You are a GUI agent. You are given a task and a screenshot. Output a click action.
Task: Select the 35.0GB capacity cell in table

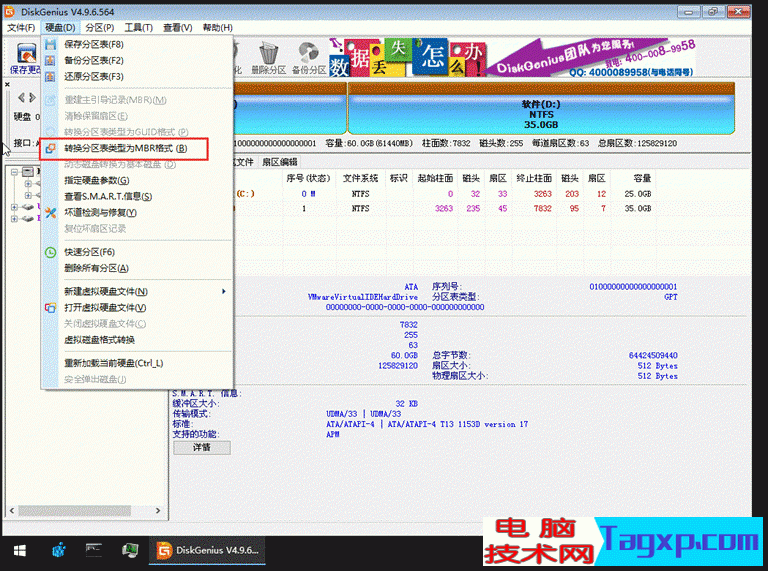[638, 209]
